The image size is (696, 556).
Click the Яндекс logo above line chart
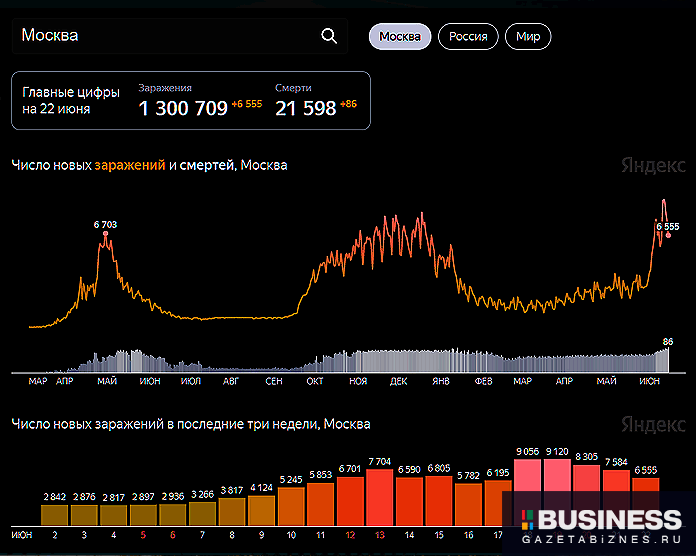[x=652, y=165]
